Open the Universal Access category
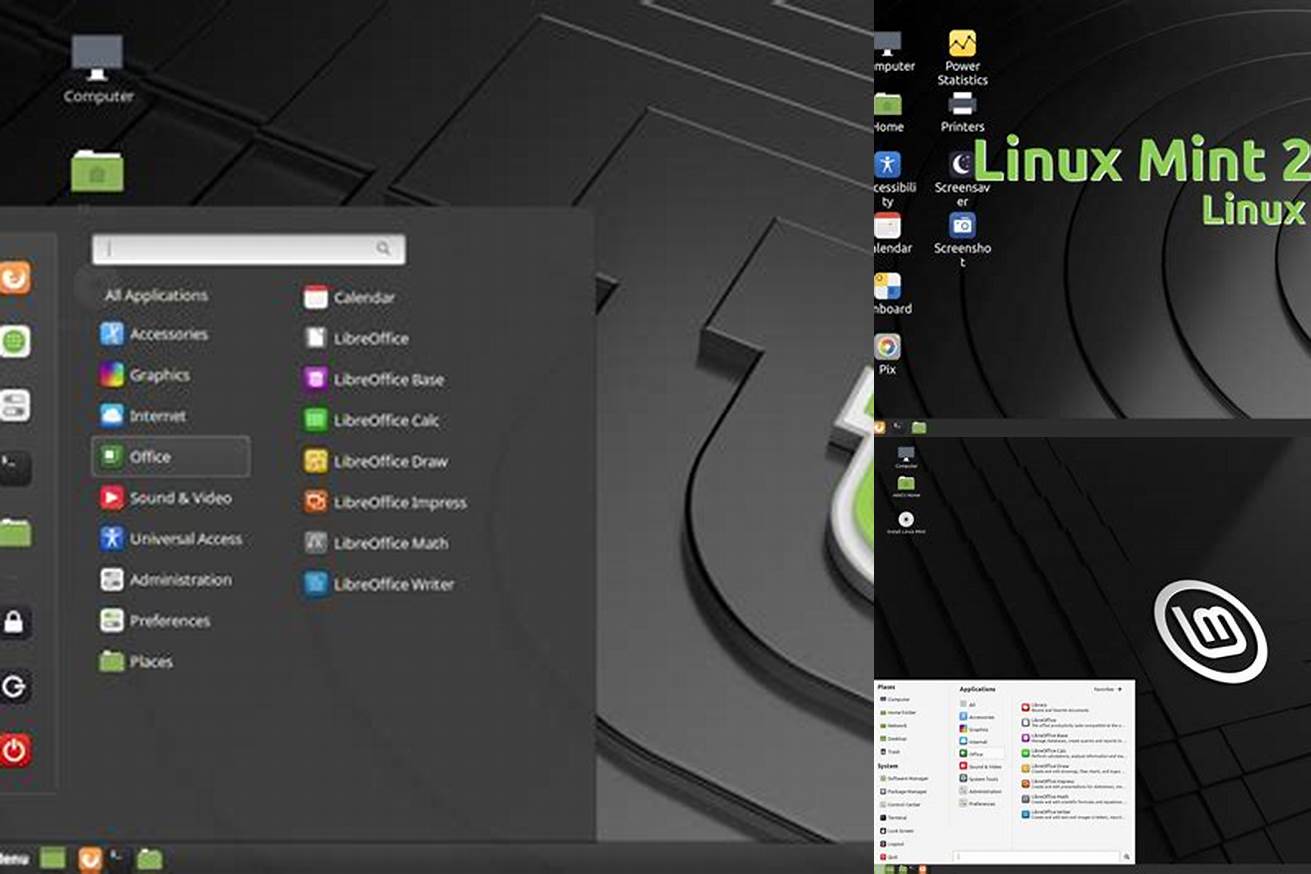1311x874 pixels. point(170,538)
